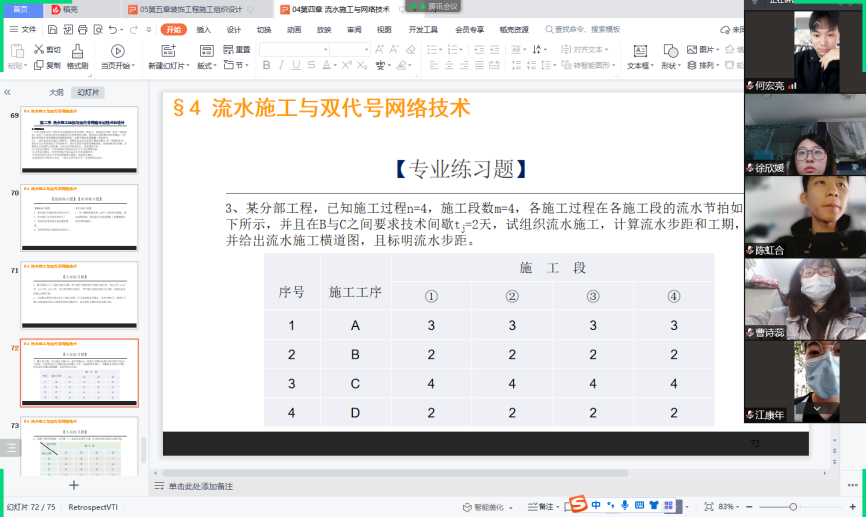The height and width of the screenshot is (517, 866).
Task: Click the 当页开始 slideshow play icon
Action: point(117,50)
